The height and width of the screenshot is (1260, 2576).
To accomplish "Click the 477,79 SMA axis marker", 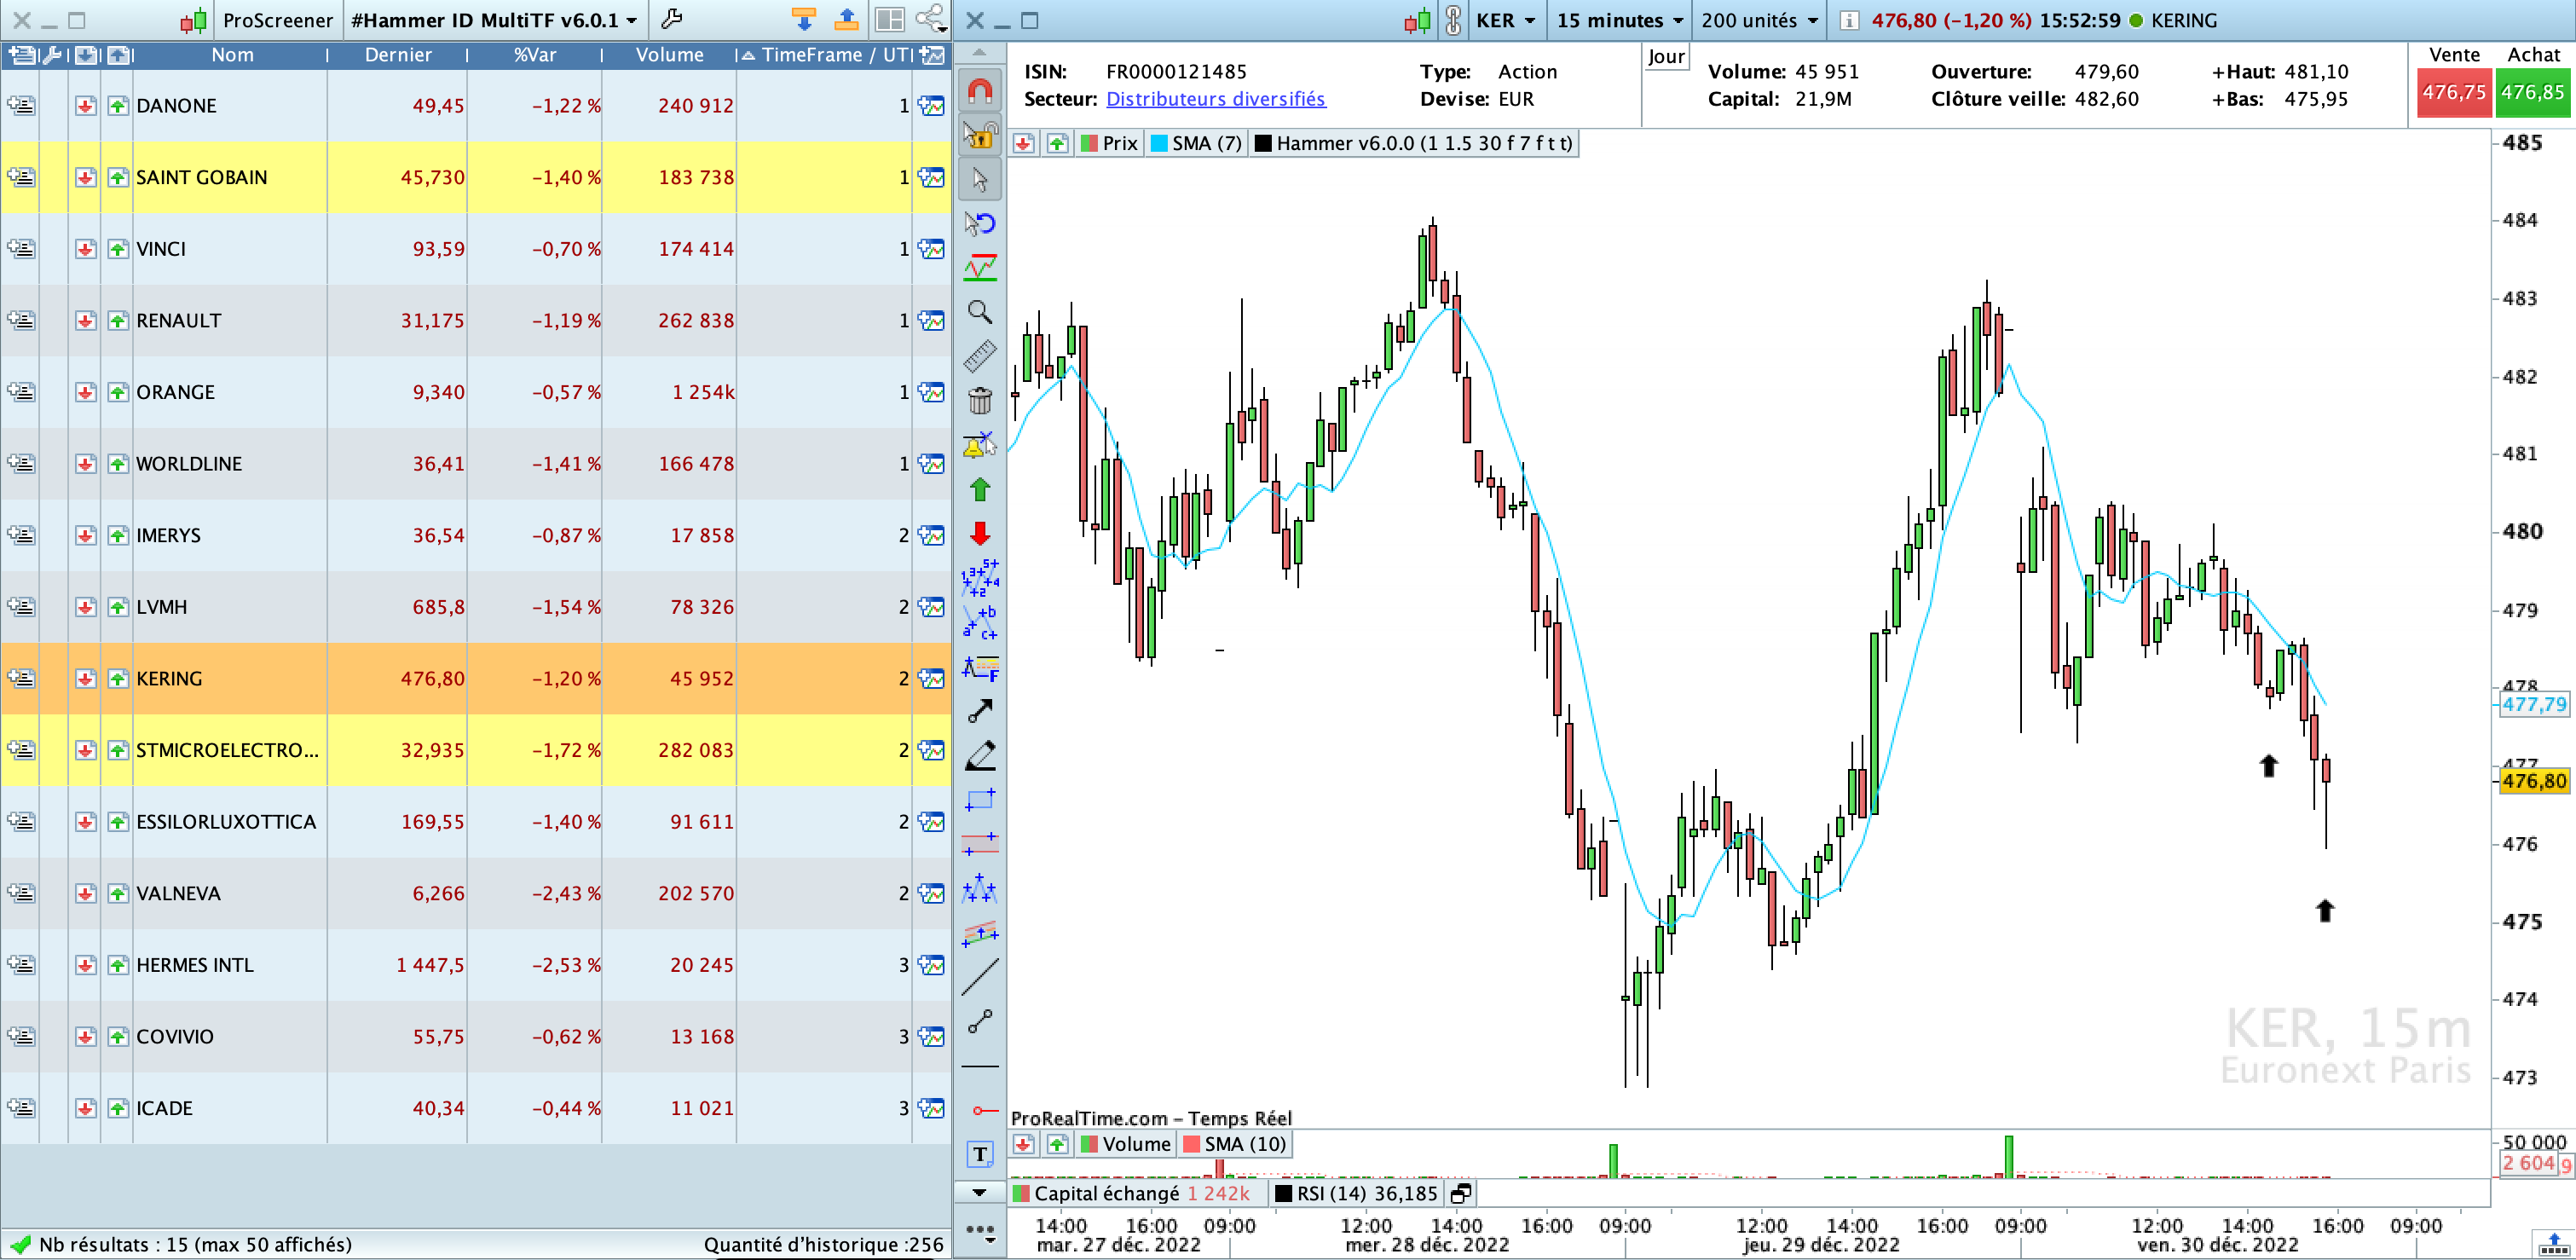I will 2534,704.
